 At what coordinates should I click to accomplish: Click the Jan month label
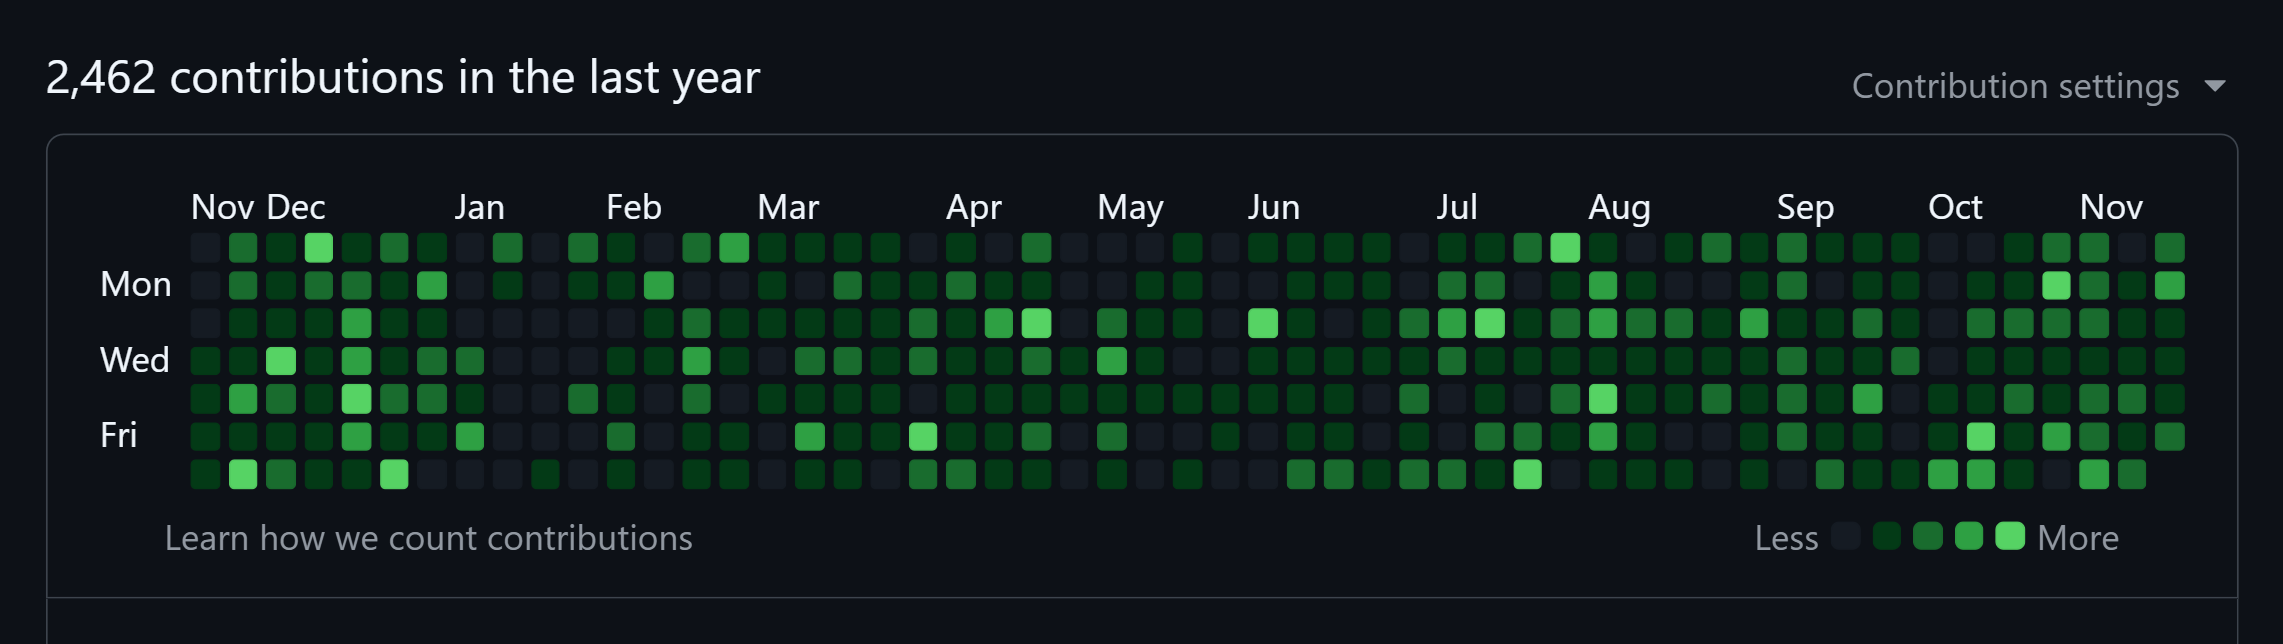(479, 207)
